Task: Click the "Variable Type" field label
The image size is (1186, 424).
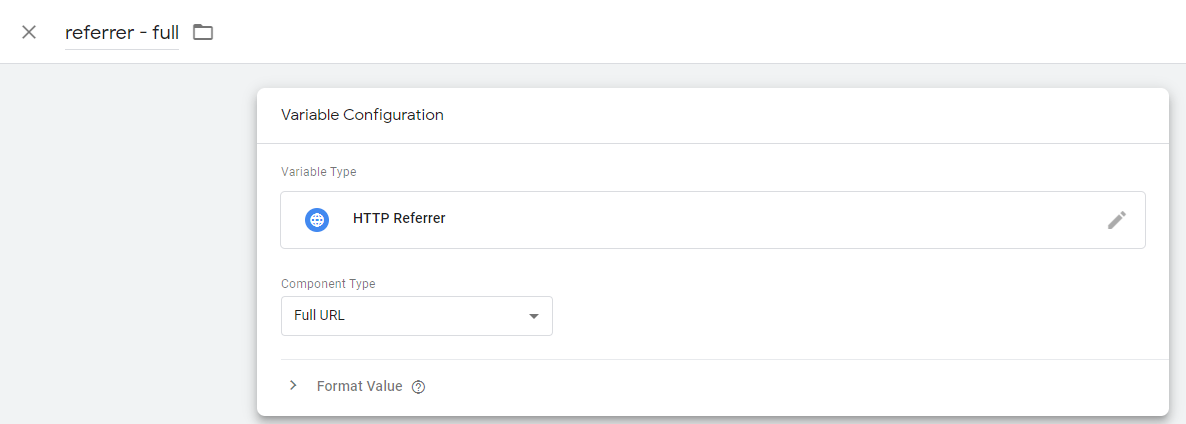Action: pyautogui.click(x=318, y=172)
